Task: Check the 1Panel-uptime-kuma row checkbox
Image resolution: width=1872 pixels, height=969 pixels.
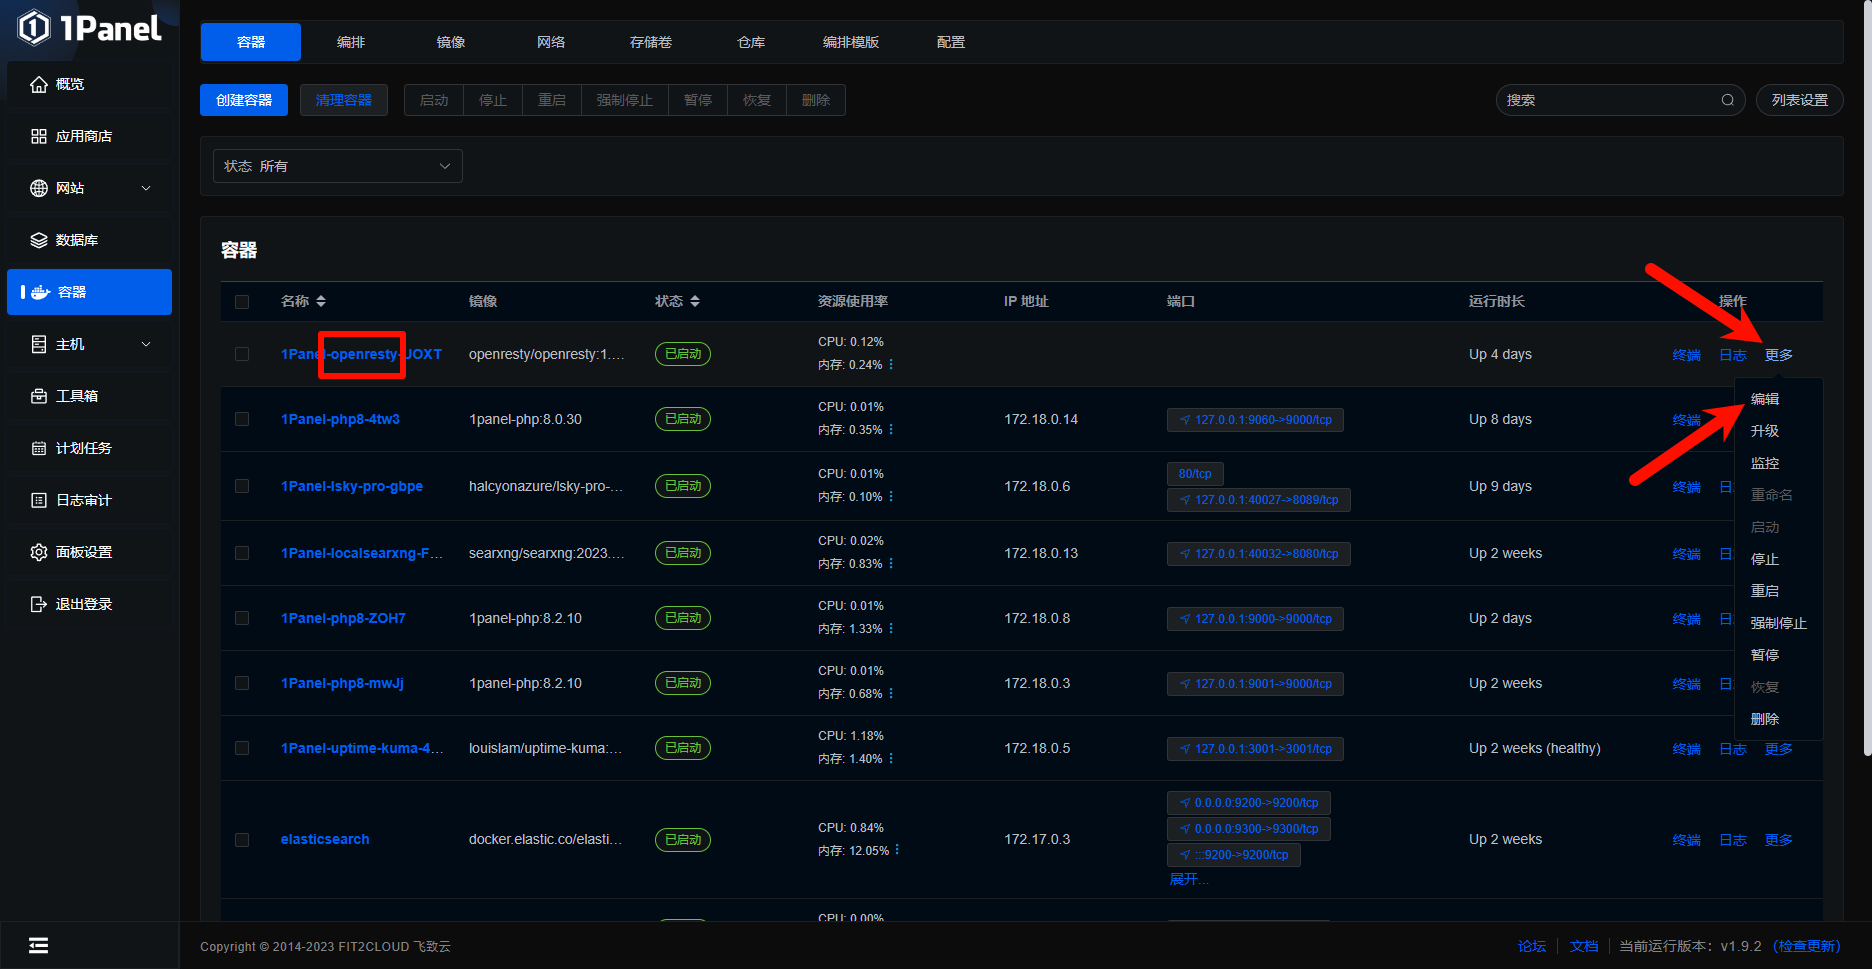Action: point(242,748)
